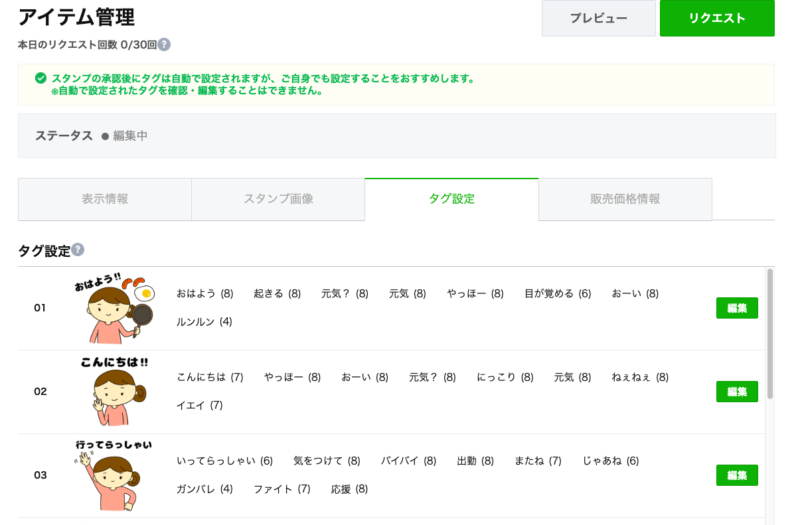Click the 出勤 (8) tag

coord(475,461)
